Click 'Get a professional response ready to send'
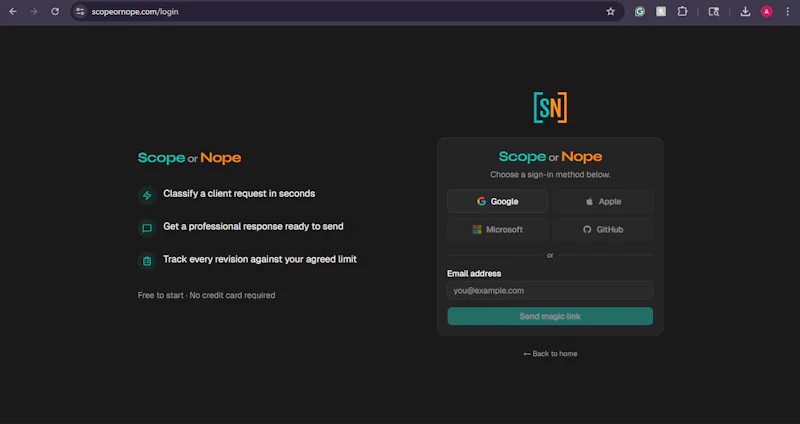The image size is (800, 424). point(253,227)
